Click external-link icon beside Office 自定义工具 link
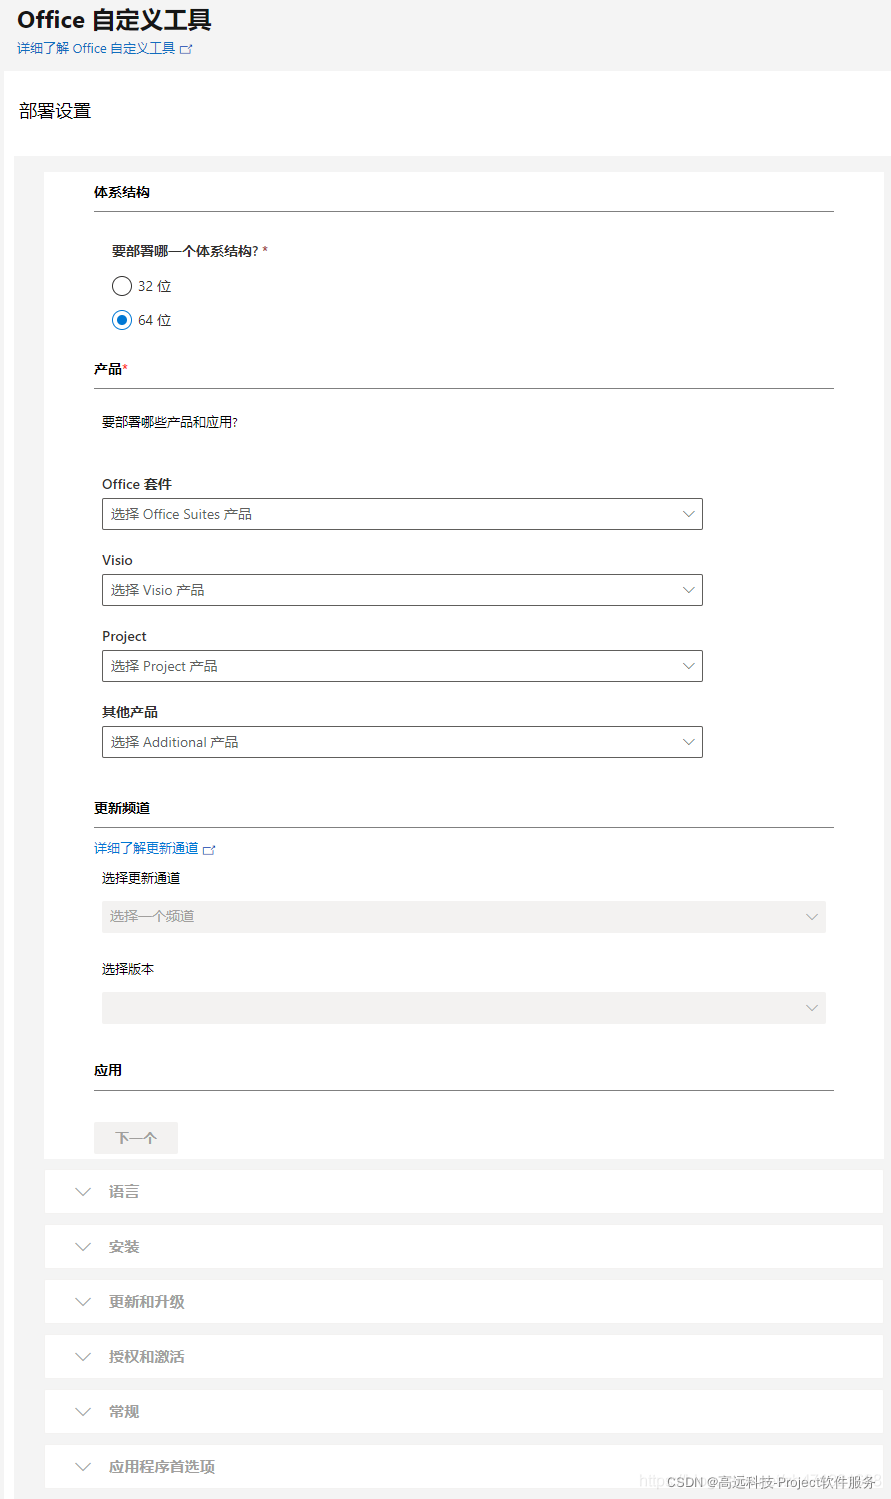This screenshot has width=891, height=1499. pyautogui.click(x=186, y=49)
